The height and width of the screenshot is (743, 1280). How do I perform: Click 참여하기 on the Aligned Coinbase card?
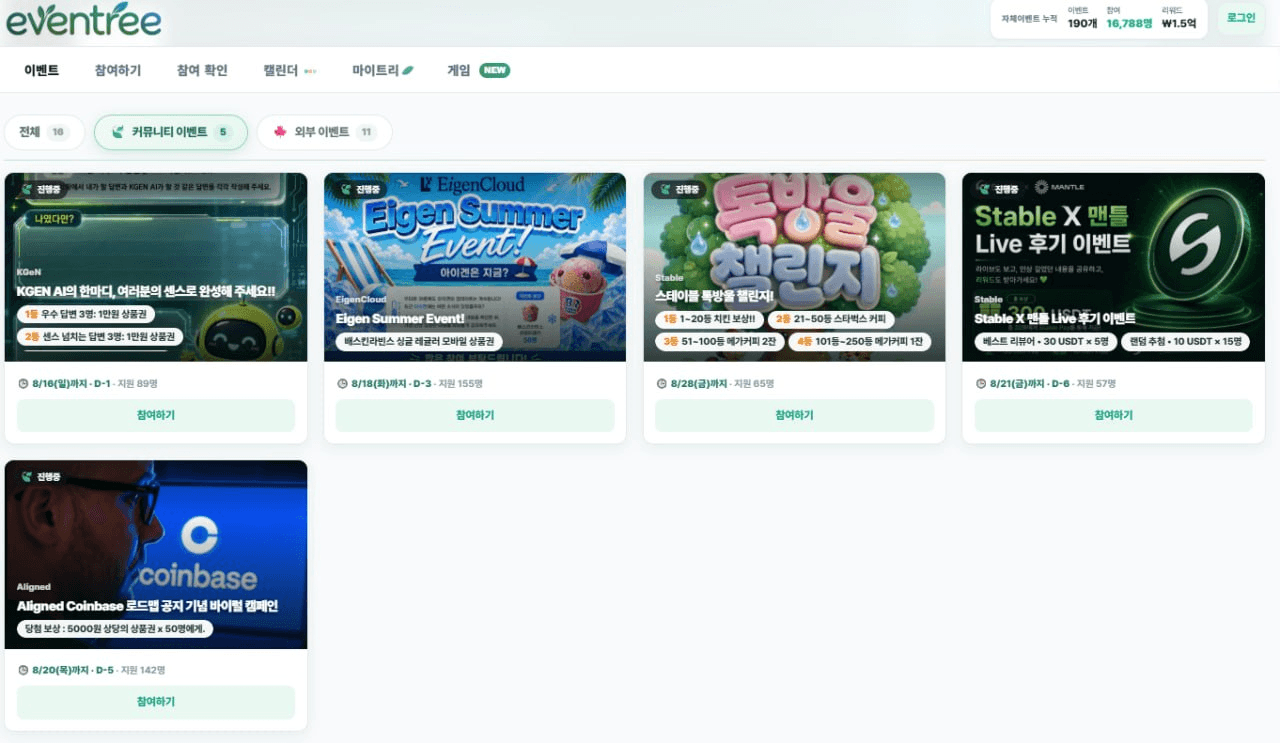(156, 702)
